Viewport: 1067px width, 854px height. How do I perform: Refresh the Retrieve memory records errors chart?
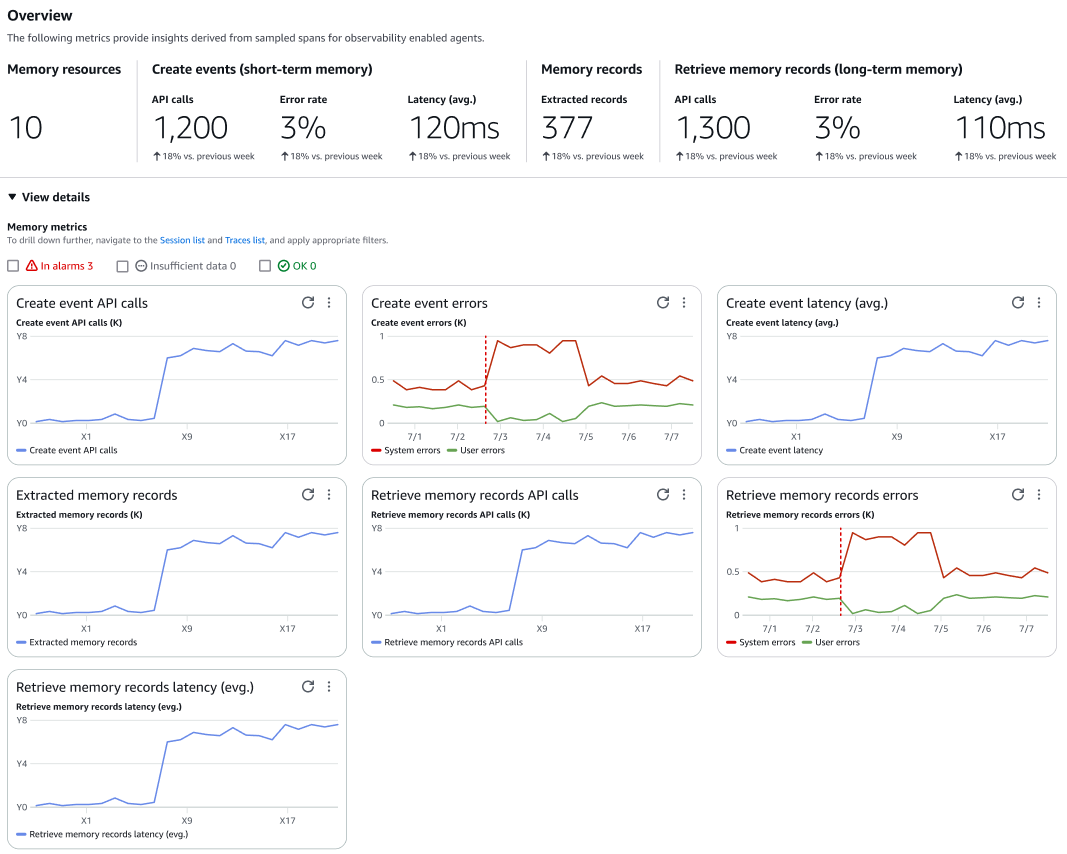(x=1018, y=495)
